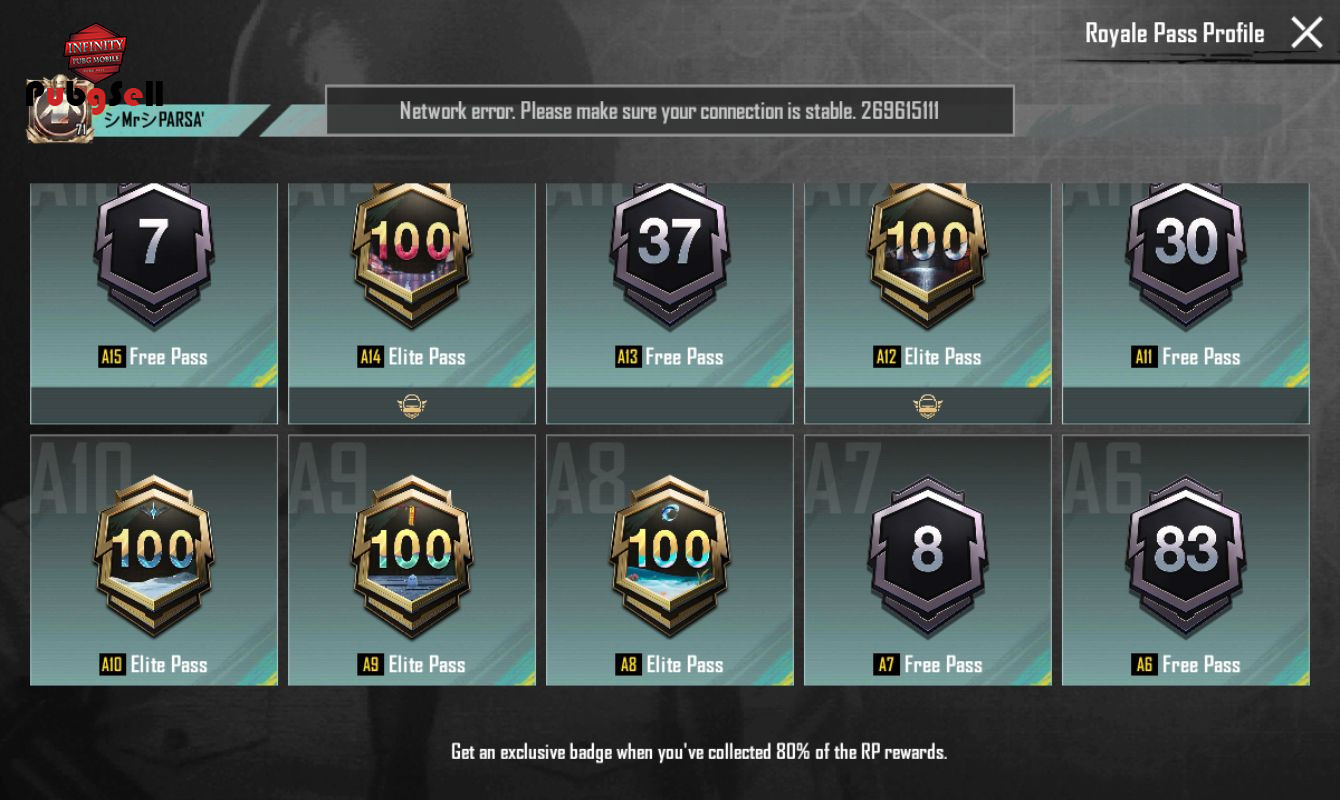Select the A13 Free Pass badge showing 37

pyautogui.click(x=670, y=250)
